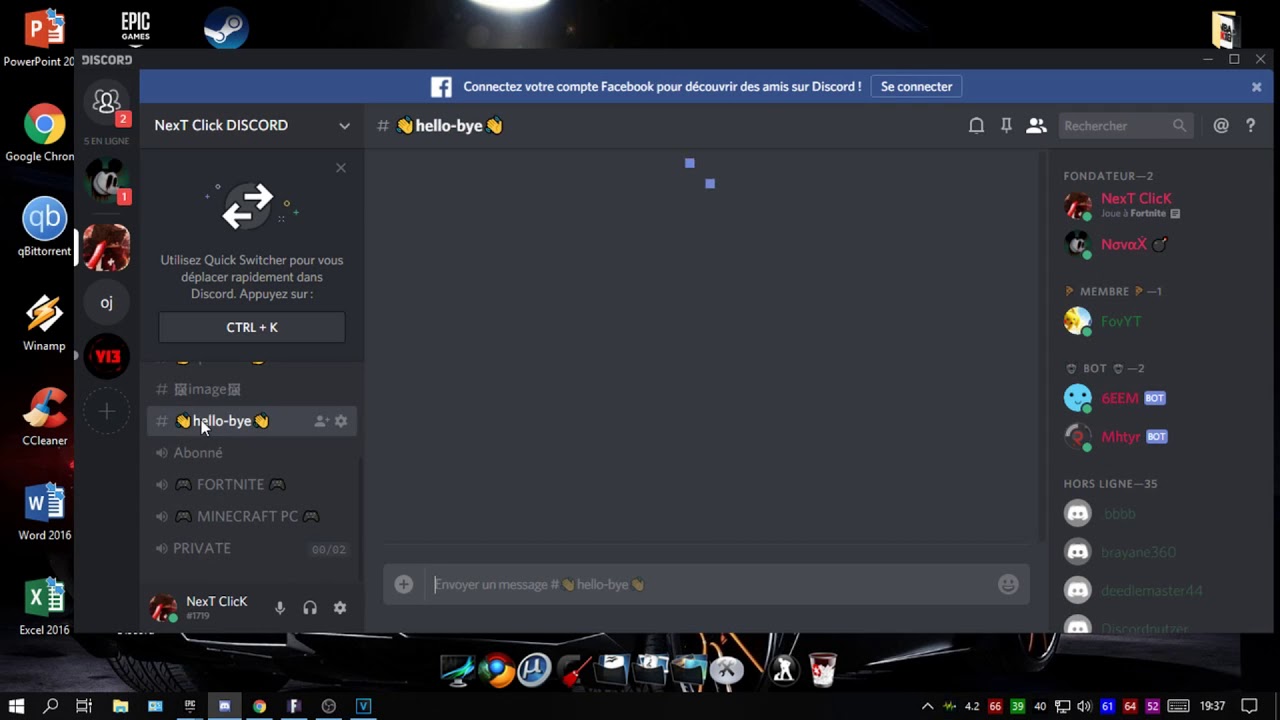Click the Discord taskbar button
Viewport: 1280px width, 720px height.
point(224,706)
